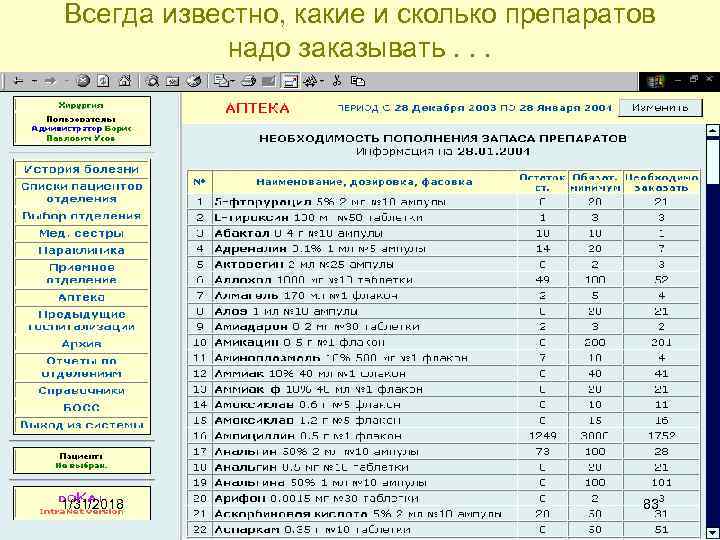720x540 pixels.
Task: Click the L-тироксин row name
Action: pos(252,218)
